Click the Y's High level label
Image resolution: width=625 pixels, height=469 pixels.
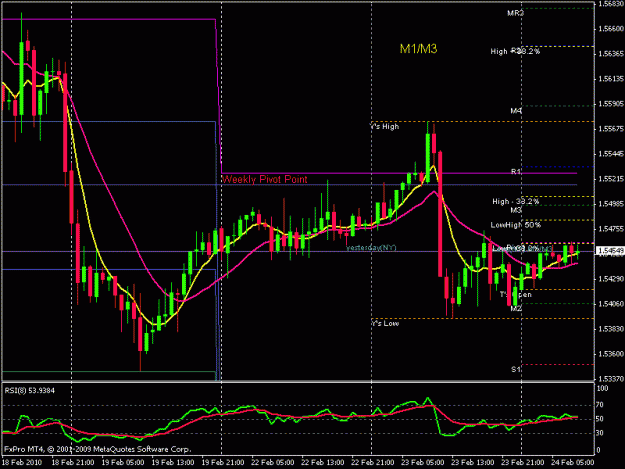tap(385, 126)
